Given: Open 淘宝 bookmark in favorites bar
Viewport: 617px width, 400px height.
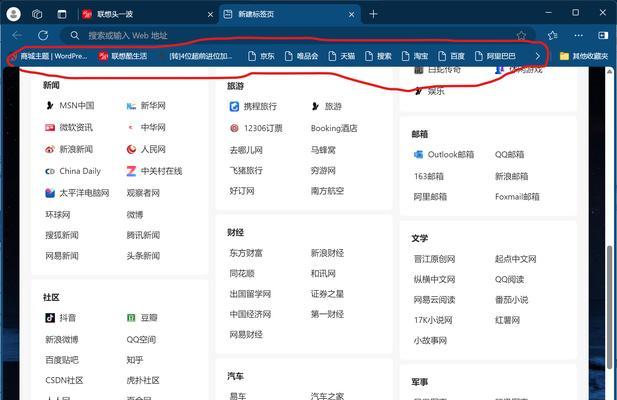Looking at the screenshot, I should [415, 56].
